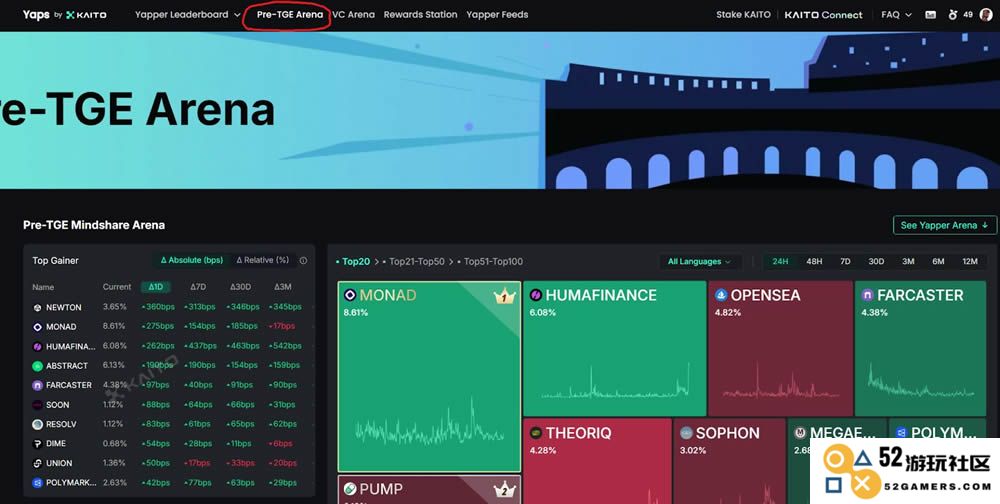
Task: Click SOPHON logo in treemap tile
Action: (x=686, y=433)
